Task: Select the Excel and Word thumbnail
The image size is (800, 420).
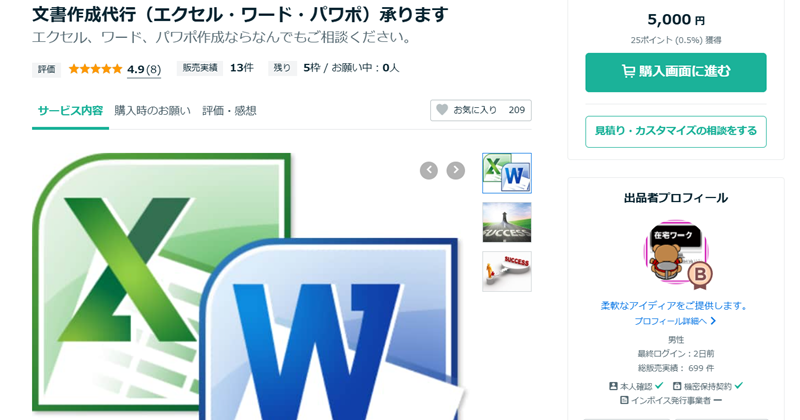Action: (x=507, y=173)
